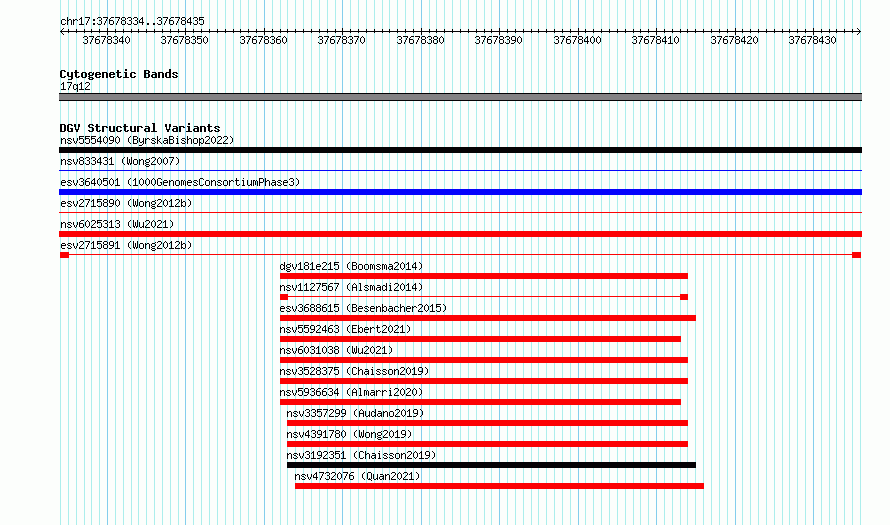
Task: Open variant nsv5554090 (ByrskaBishop2022) label
Action: point(147,140)
